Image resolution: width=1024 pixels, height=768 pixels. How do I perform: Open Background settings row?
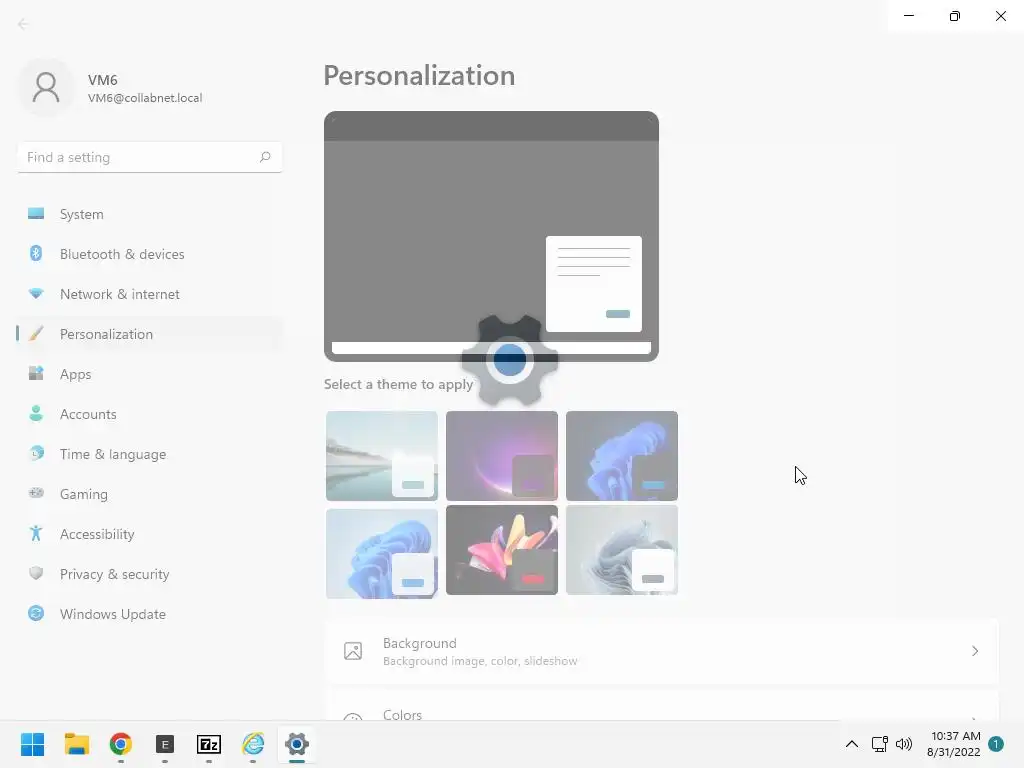(662, 651)
